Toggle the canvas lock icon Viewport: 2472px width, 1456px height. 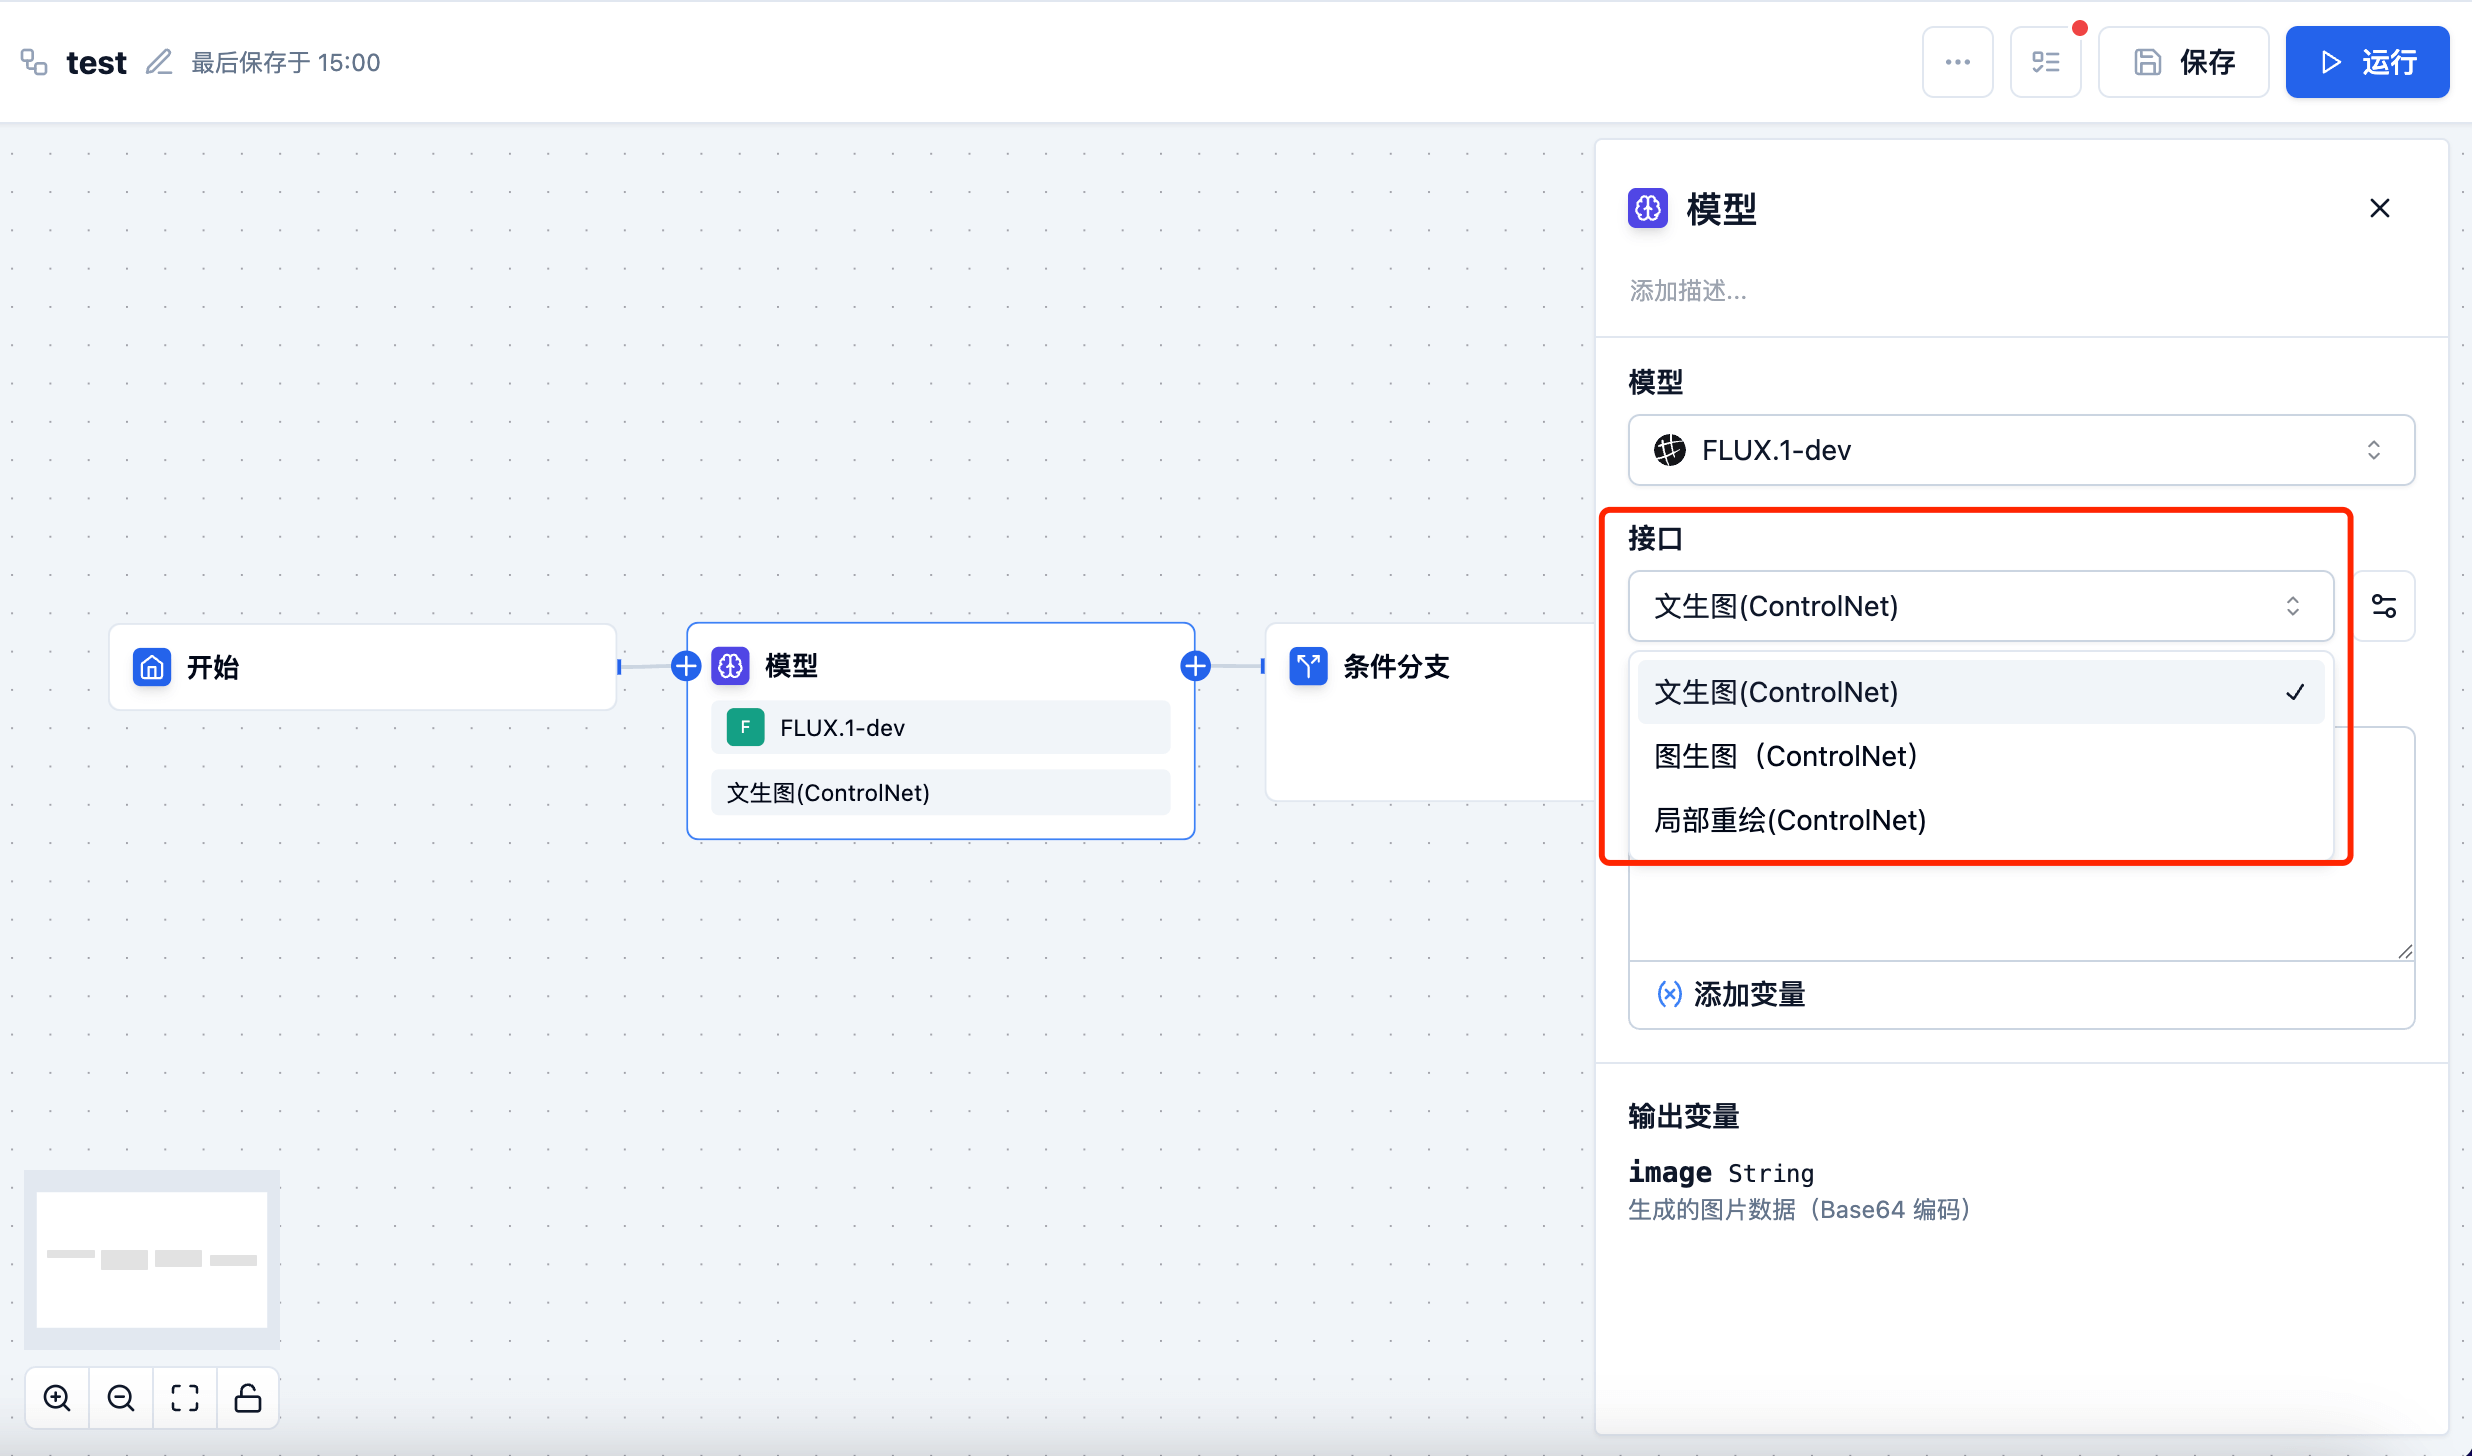248,1397
